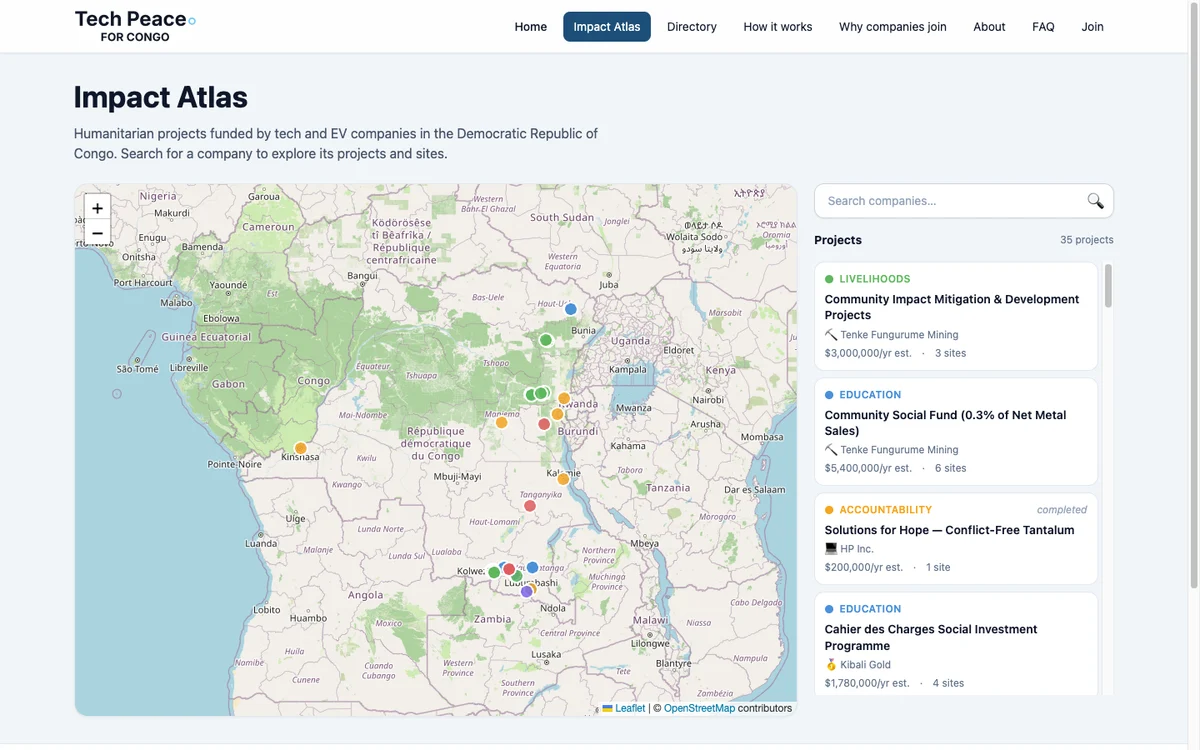Open Cahier des Charges Social Investment Programme
This screenshot has height=750, width=1200.
point(956,645)
